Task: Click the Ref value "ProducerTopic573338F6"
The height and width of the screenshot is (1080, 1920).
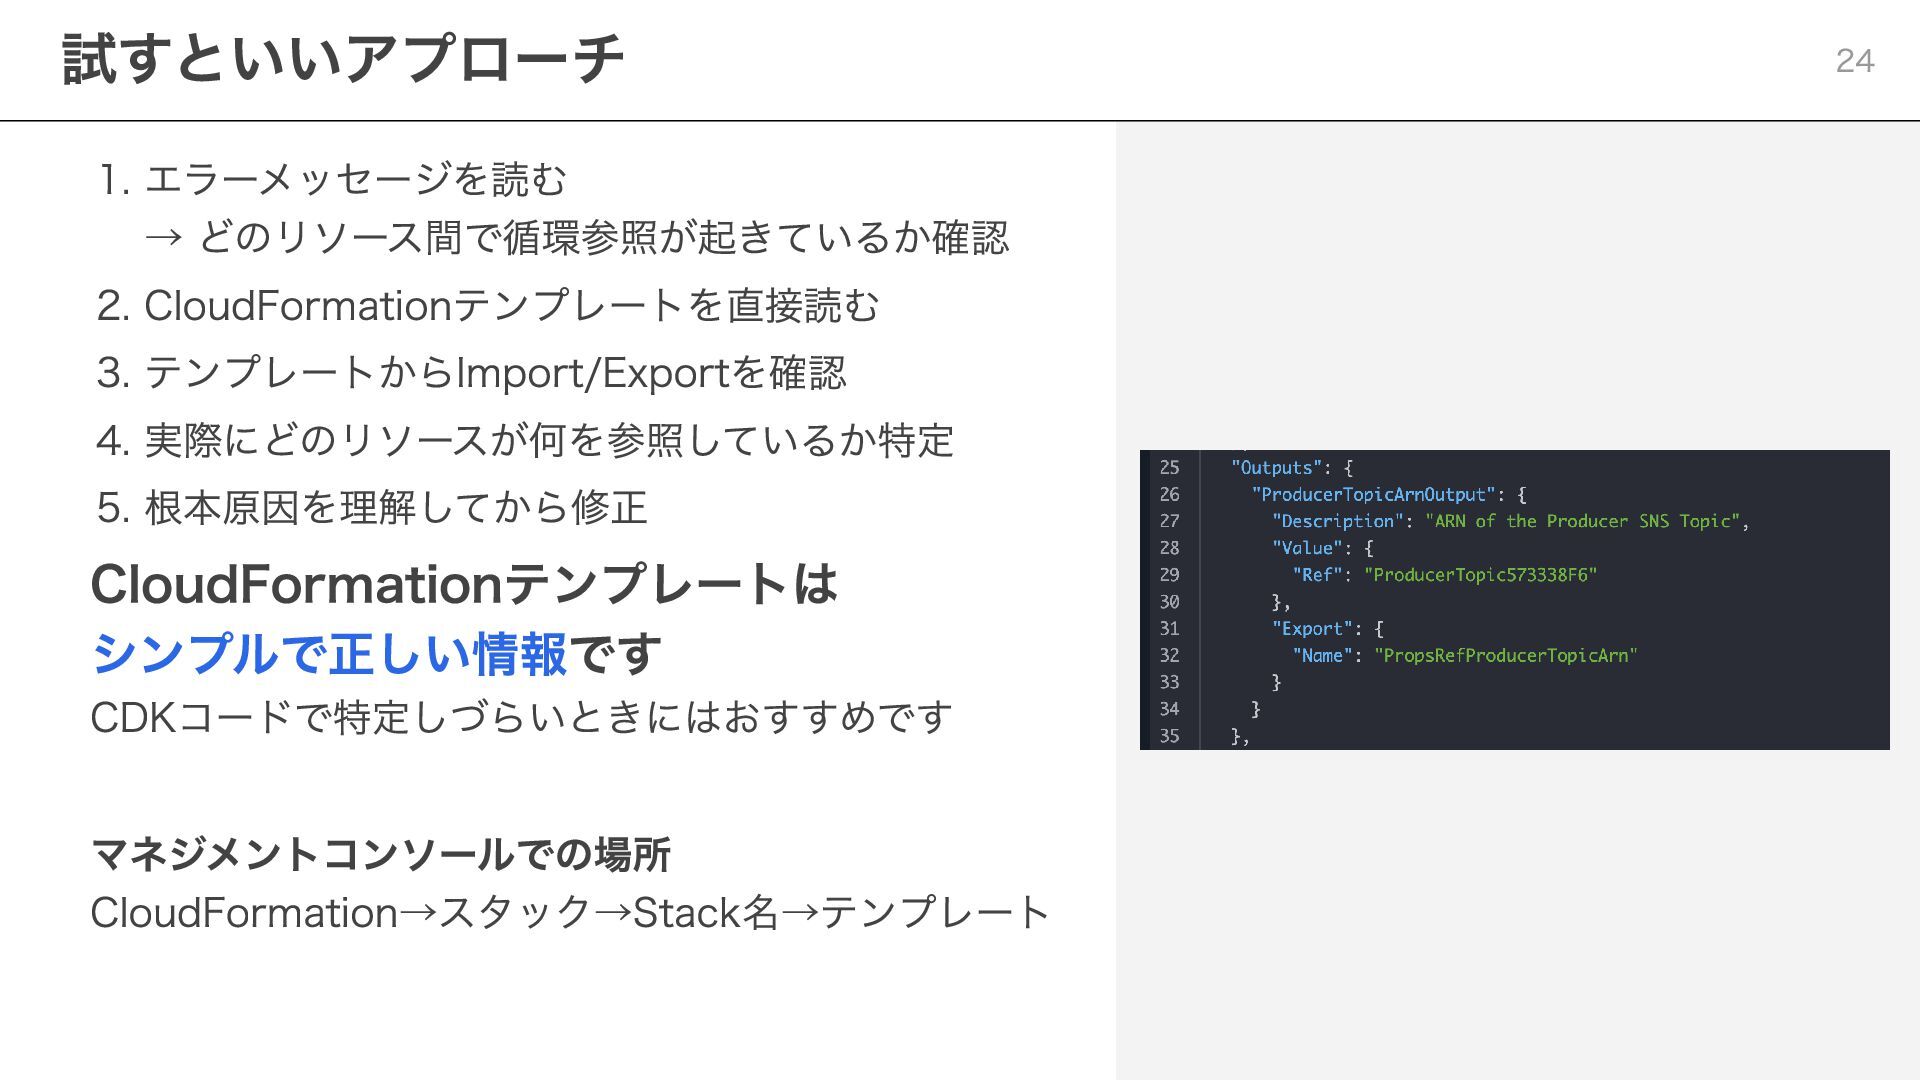Action: [x=1480, y=575]
